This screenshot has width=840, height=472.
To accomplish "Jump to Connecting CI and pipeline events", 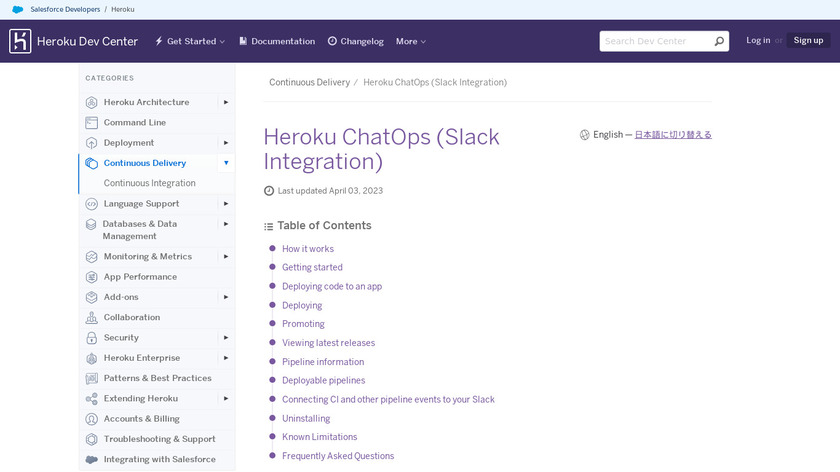I will coord(388,400).
